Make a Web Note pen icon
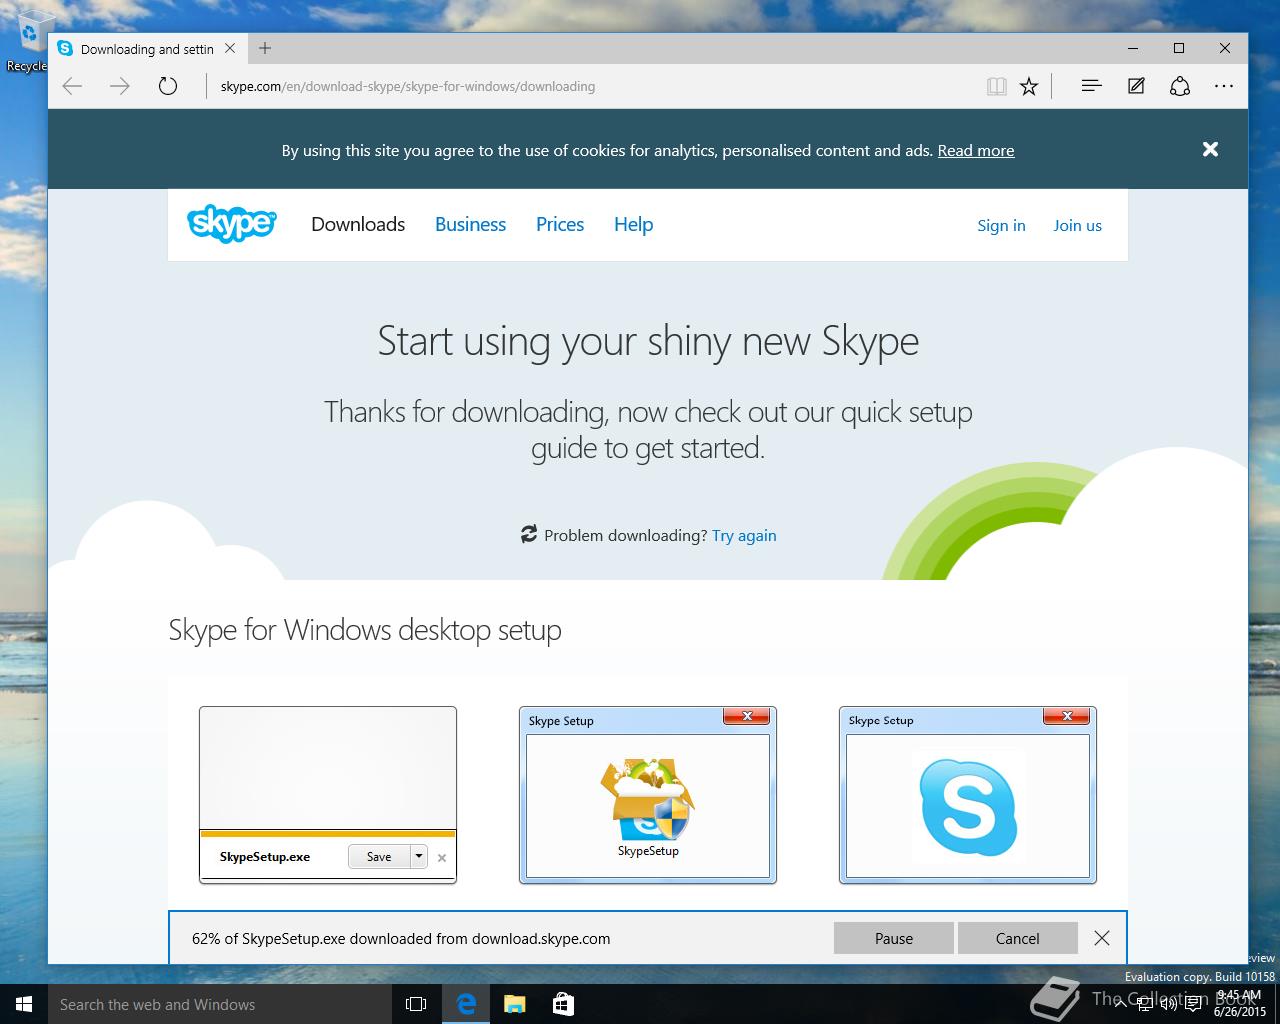Image resolution: width=1280 pixels, height=1024 pixels. [1136, 86]
